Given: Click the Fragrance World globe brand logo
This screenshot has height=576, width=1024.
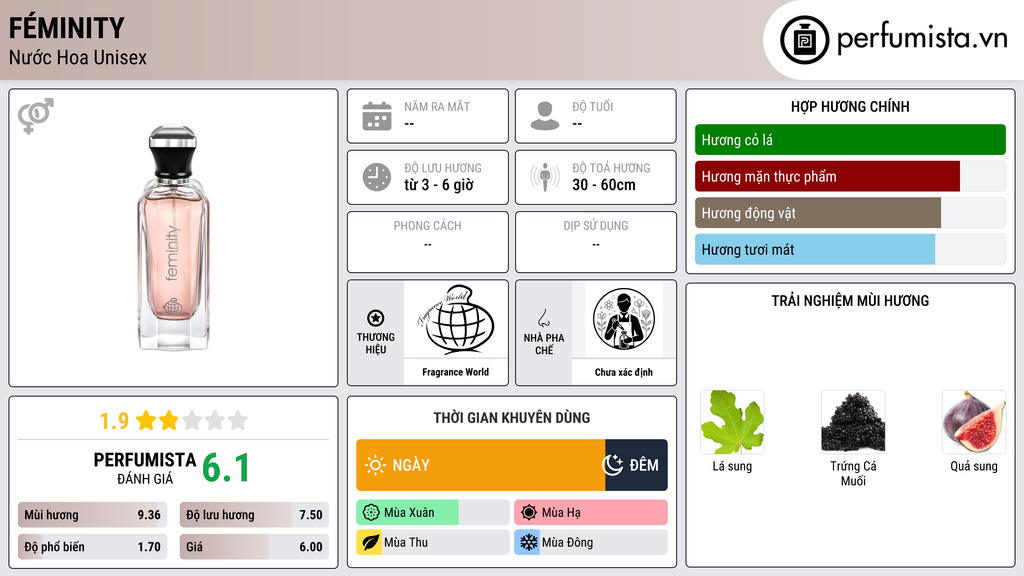Looking at the screenshot, I should pos(456,319).
